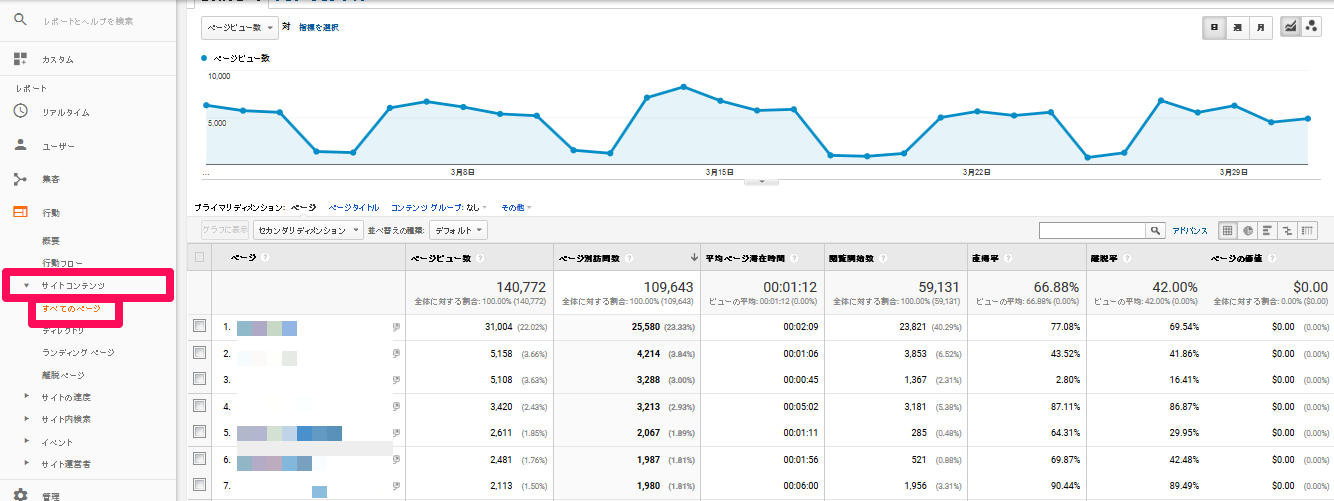
Task: Set chart interval to 週 (week)
Action: pos(1238,28)
